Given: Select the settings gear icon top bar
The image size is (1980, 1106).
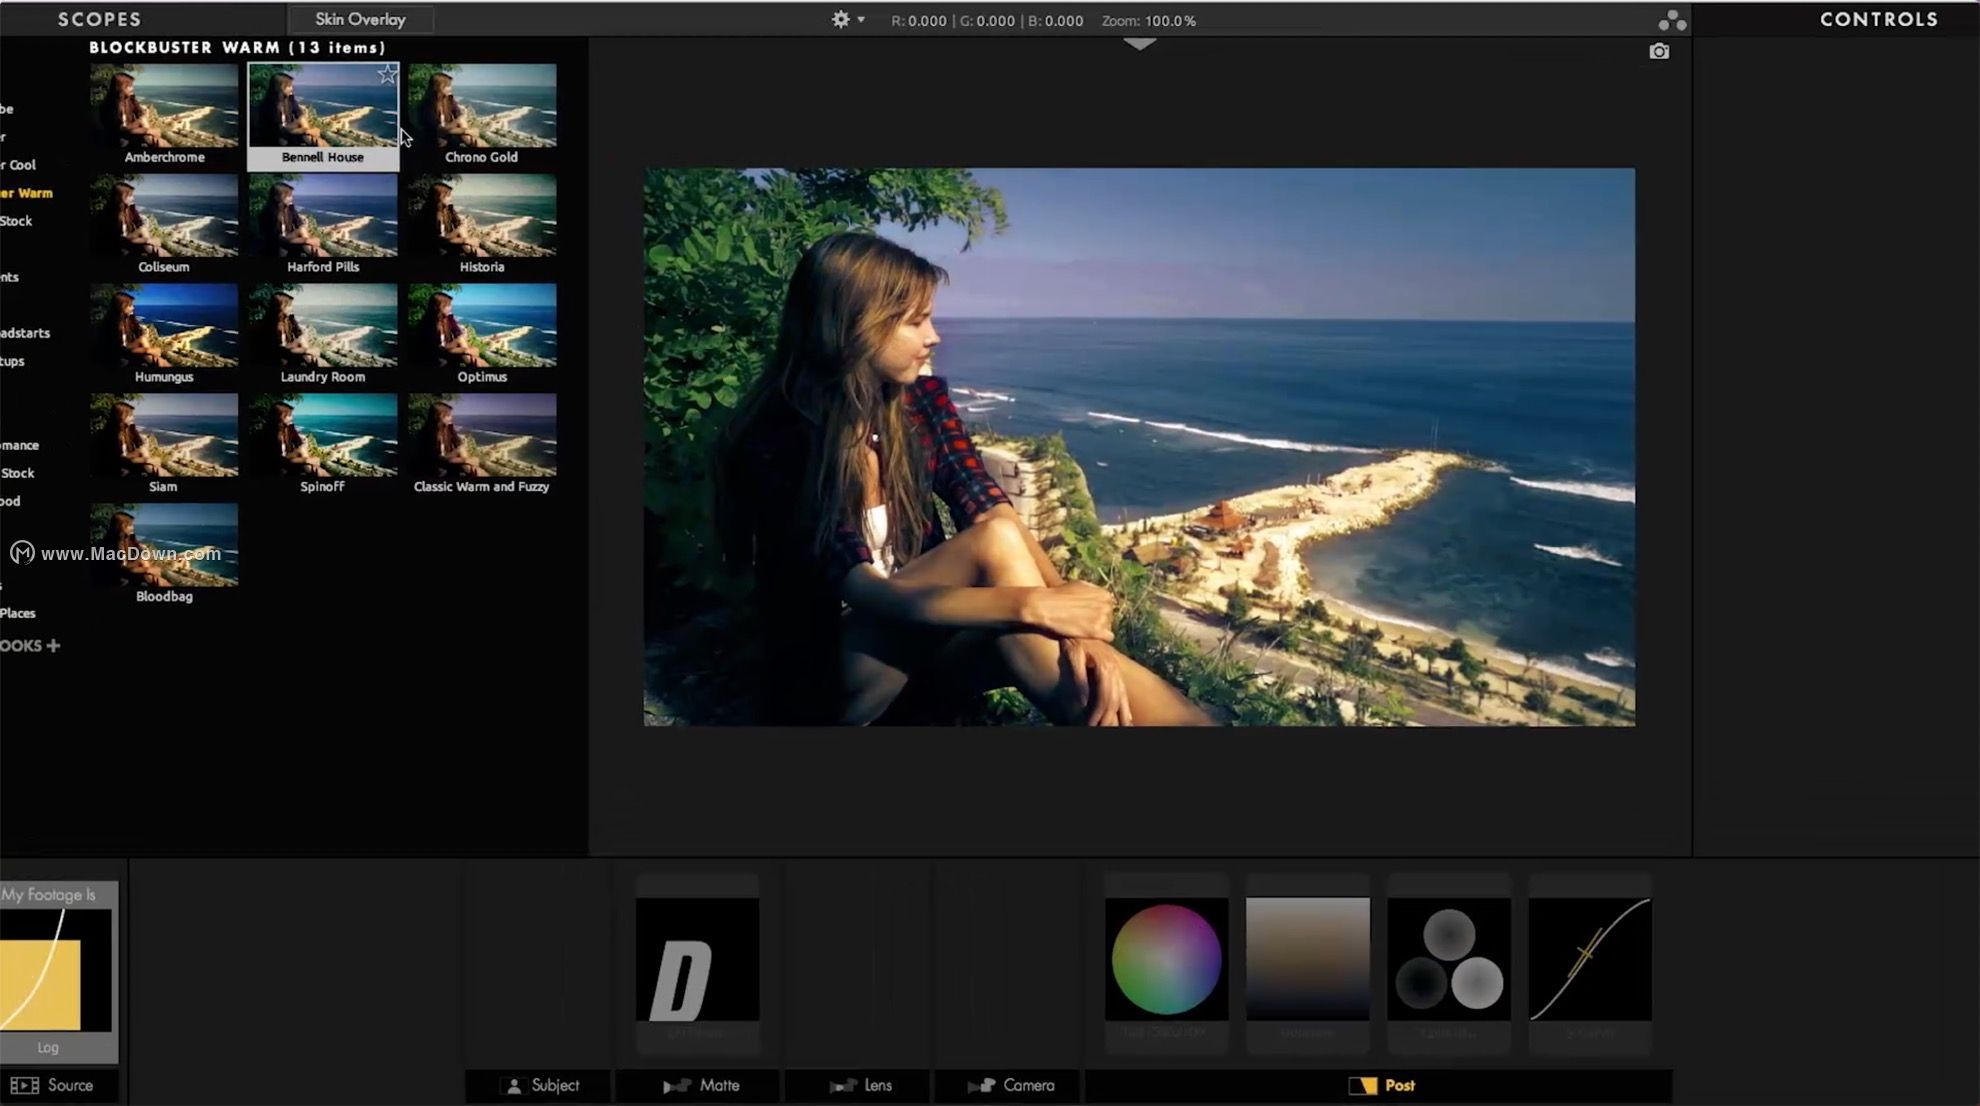Looking at the screenshot, I should point(840,19).
